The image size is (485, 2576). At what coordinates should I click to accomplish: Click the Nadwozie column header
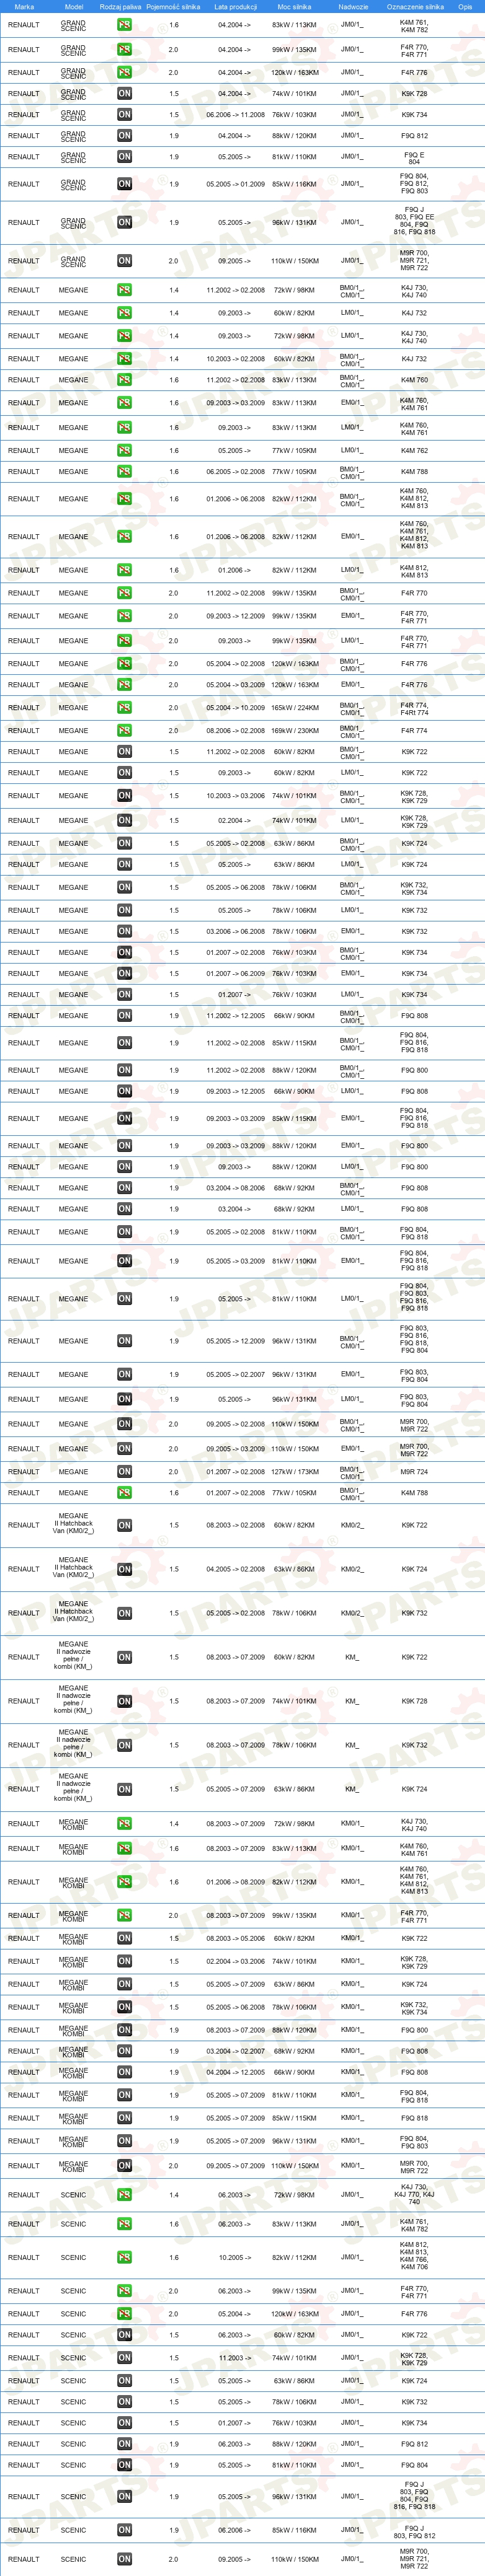[353, 6]
